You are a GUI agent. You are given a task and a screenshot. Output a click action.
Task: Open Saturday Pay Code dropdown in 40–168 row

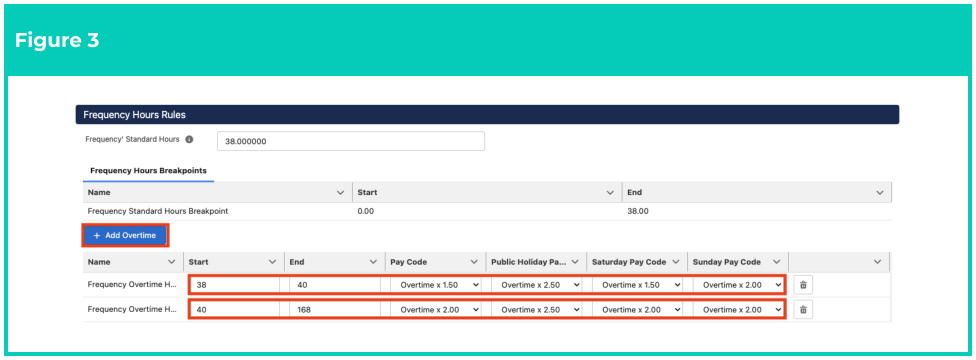click(x=637, y=309)
